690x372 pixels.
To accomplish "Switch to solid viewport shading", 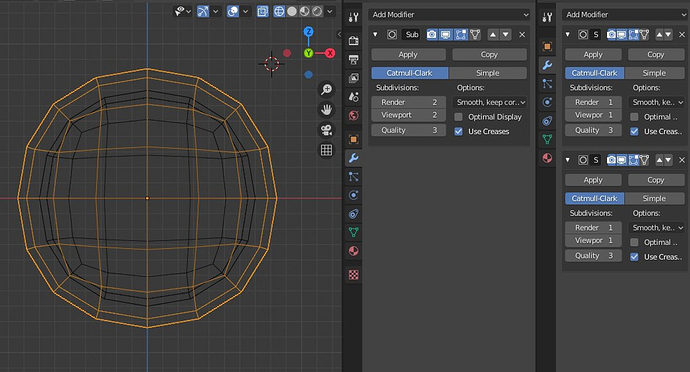I will click(292, 11).
